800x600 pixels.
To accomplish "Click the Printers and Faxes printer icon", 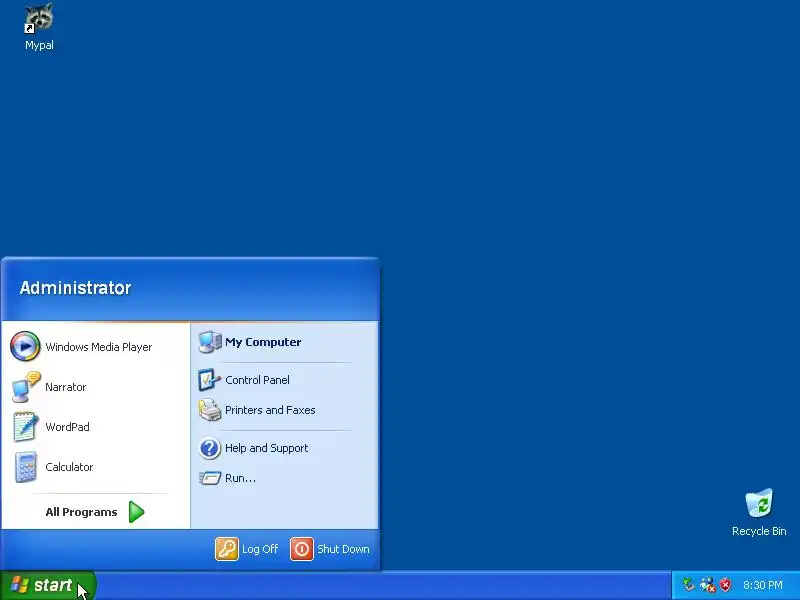I will pyautogui.click(x=209, y=410).
